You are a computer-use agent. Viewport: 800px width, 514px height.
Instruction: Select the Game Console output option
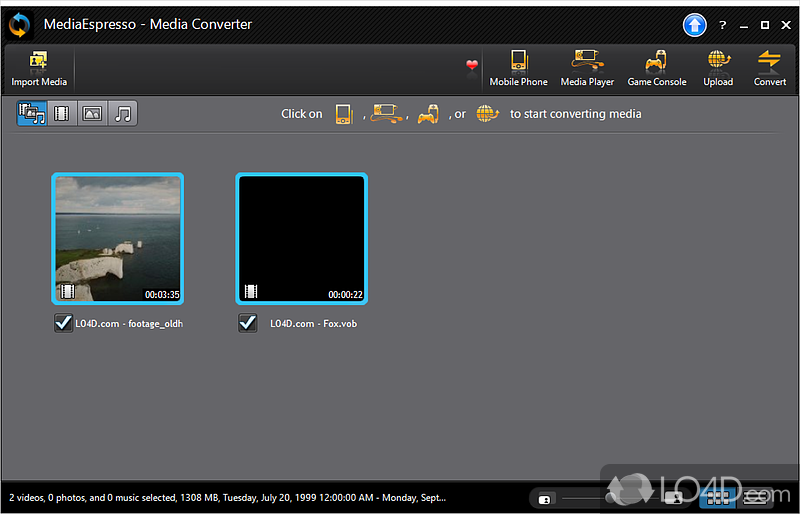click(x=657, y=69)
